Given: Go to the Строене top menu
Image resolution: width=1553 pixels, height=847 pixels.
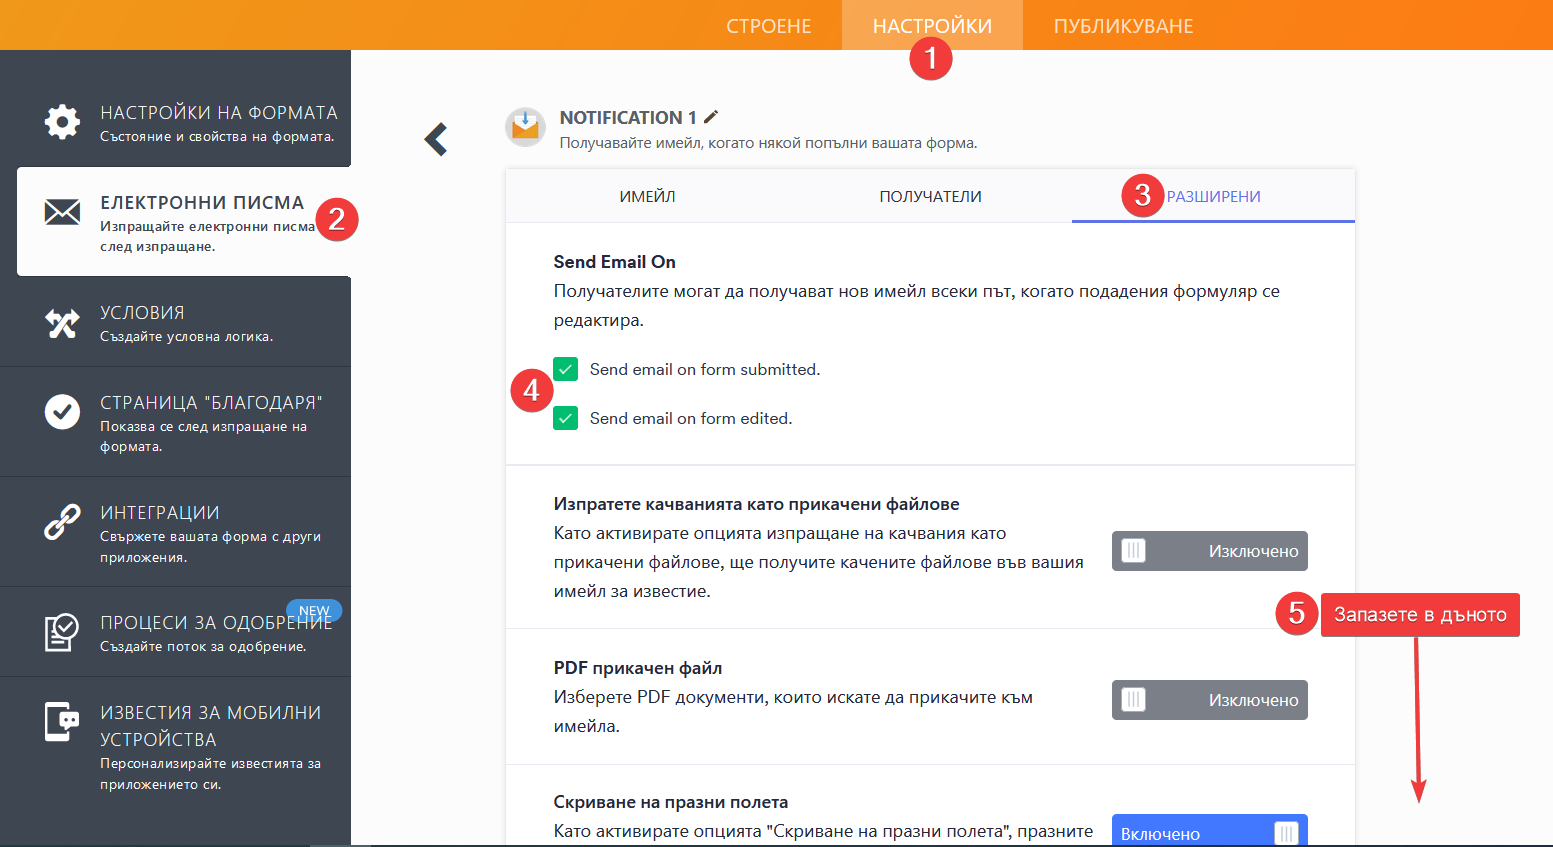Looking at the screenshot, I should (x=768, y=26).
